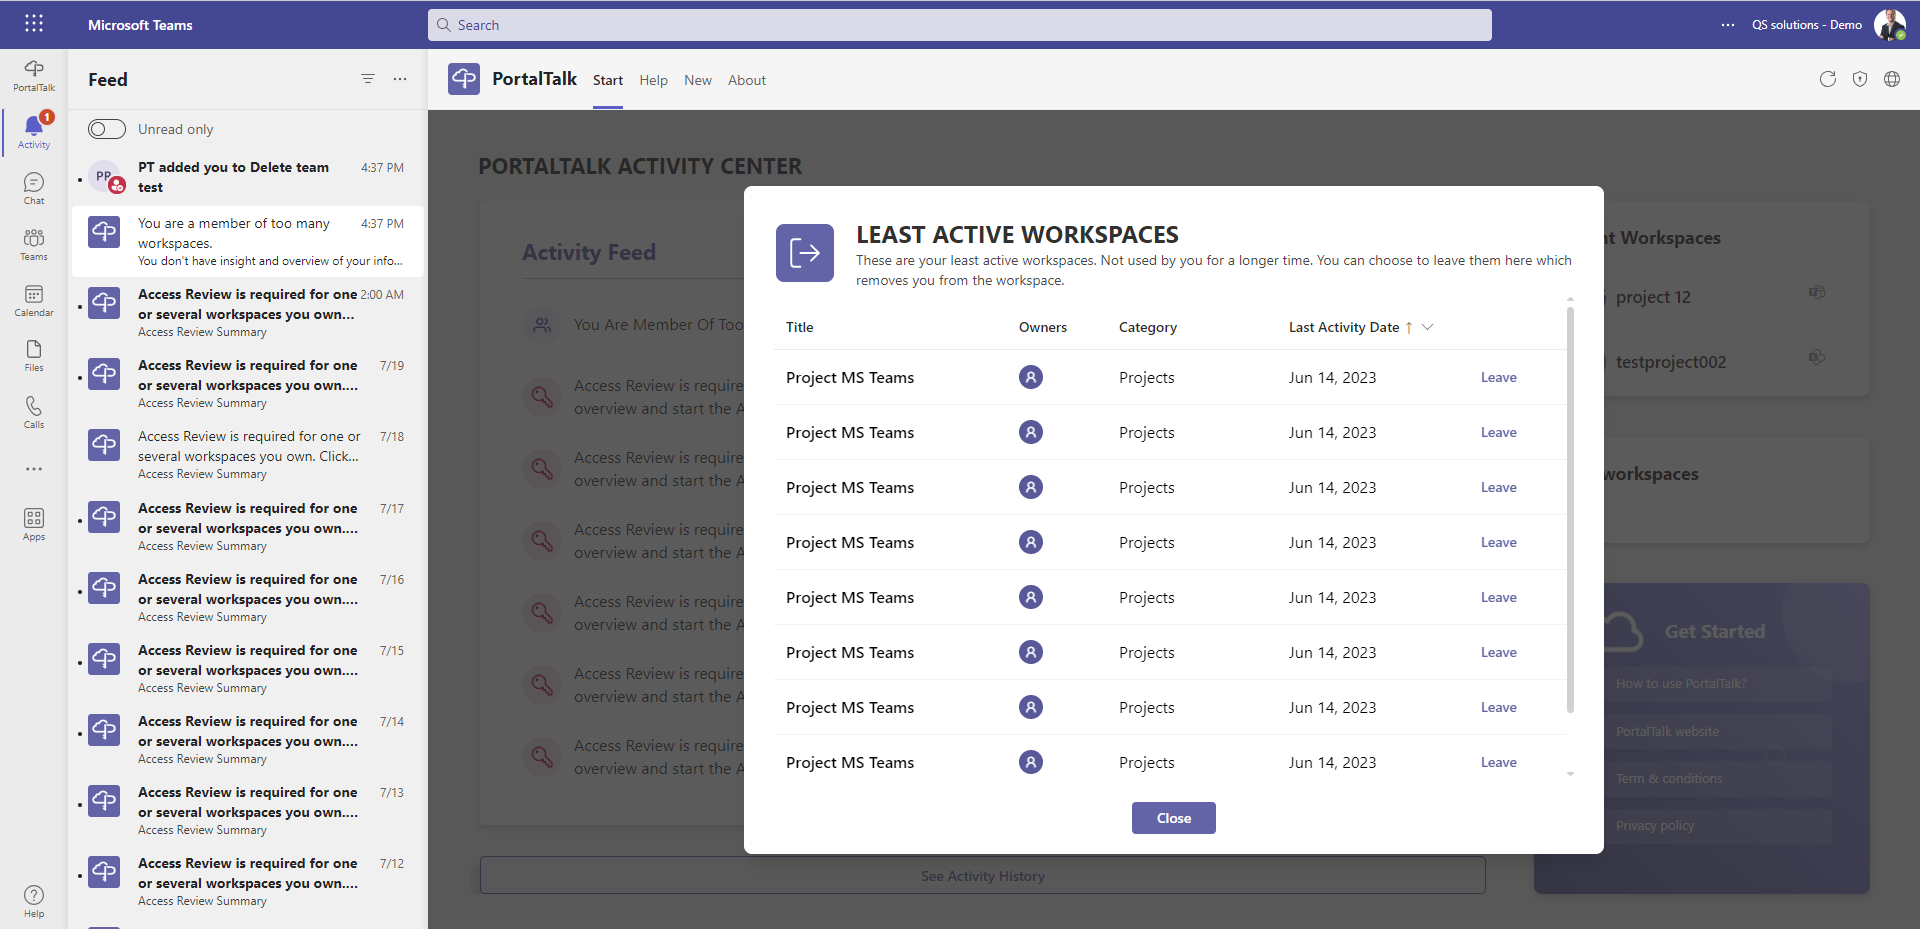Open the member of too many workspaces notification
Viewport: 1920px width, 929px height.
pyautogui.click(x=248, y=241)
